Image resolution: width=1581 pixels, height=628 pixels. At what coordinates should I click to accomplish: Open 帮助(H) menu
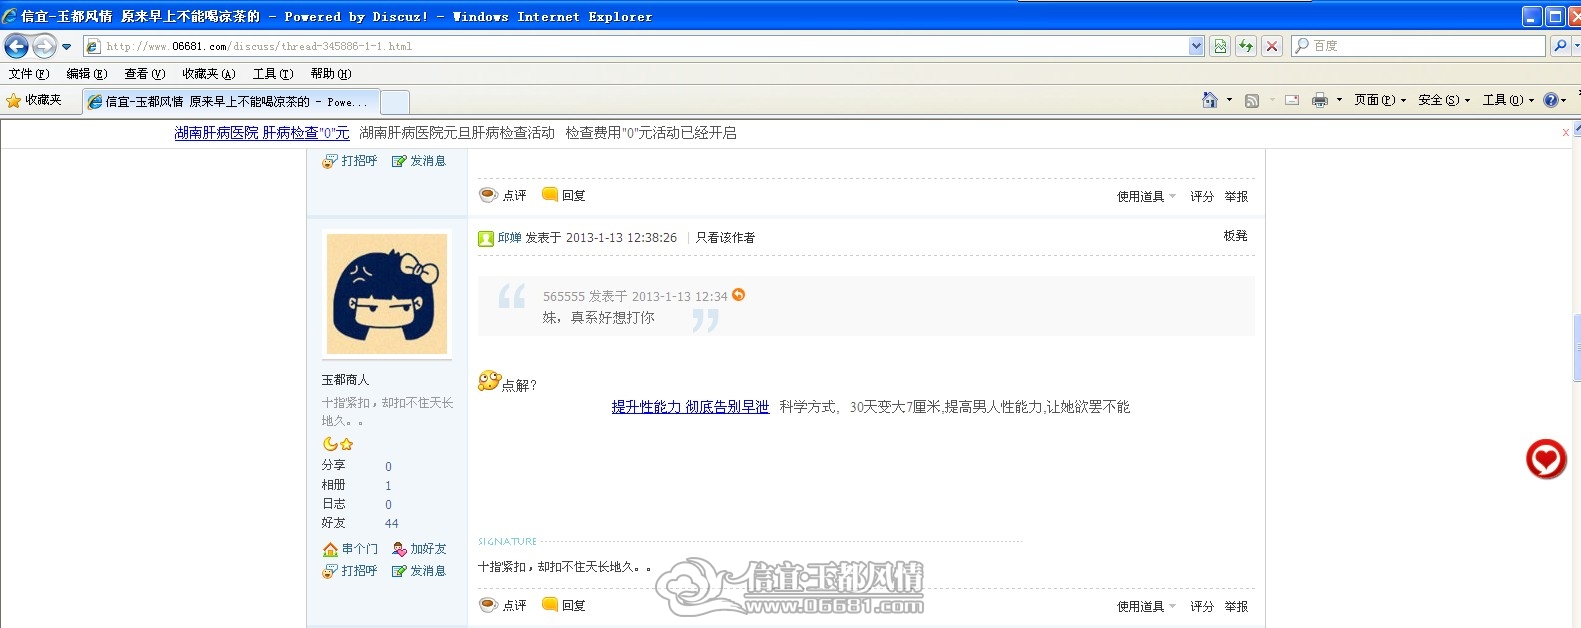pos(330,74)
